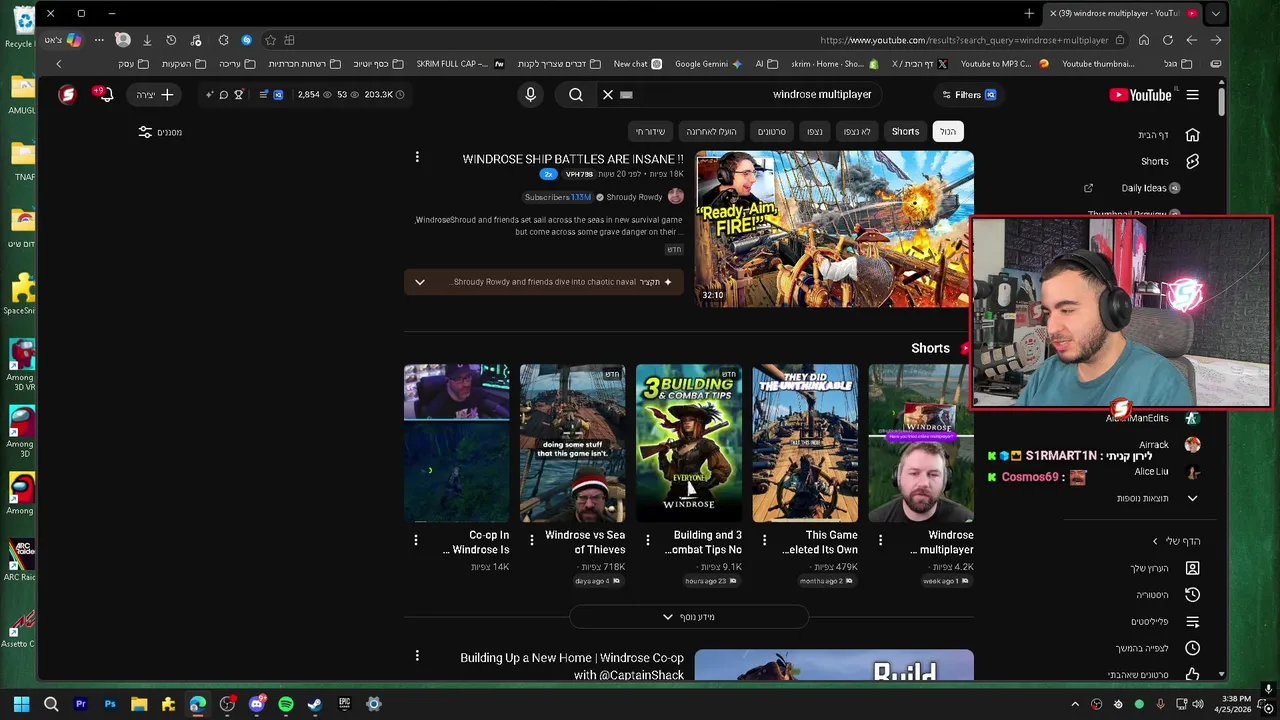Select the watched (נצפו) filter chip
The height and width of the screenshot is (720, 1280).
pyautogui.click(x=815, y=131)
